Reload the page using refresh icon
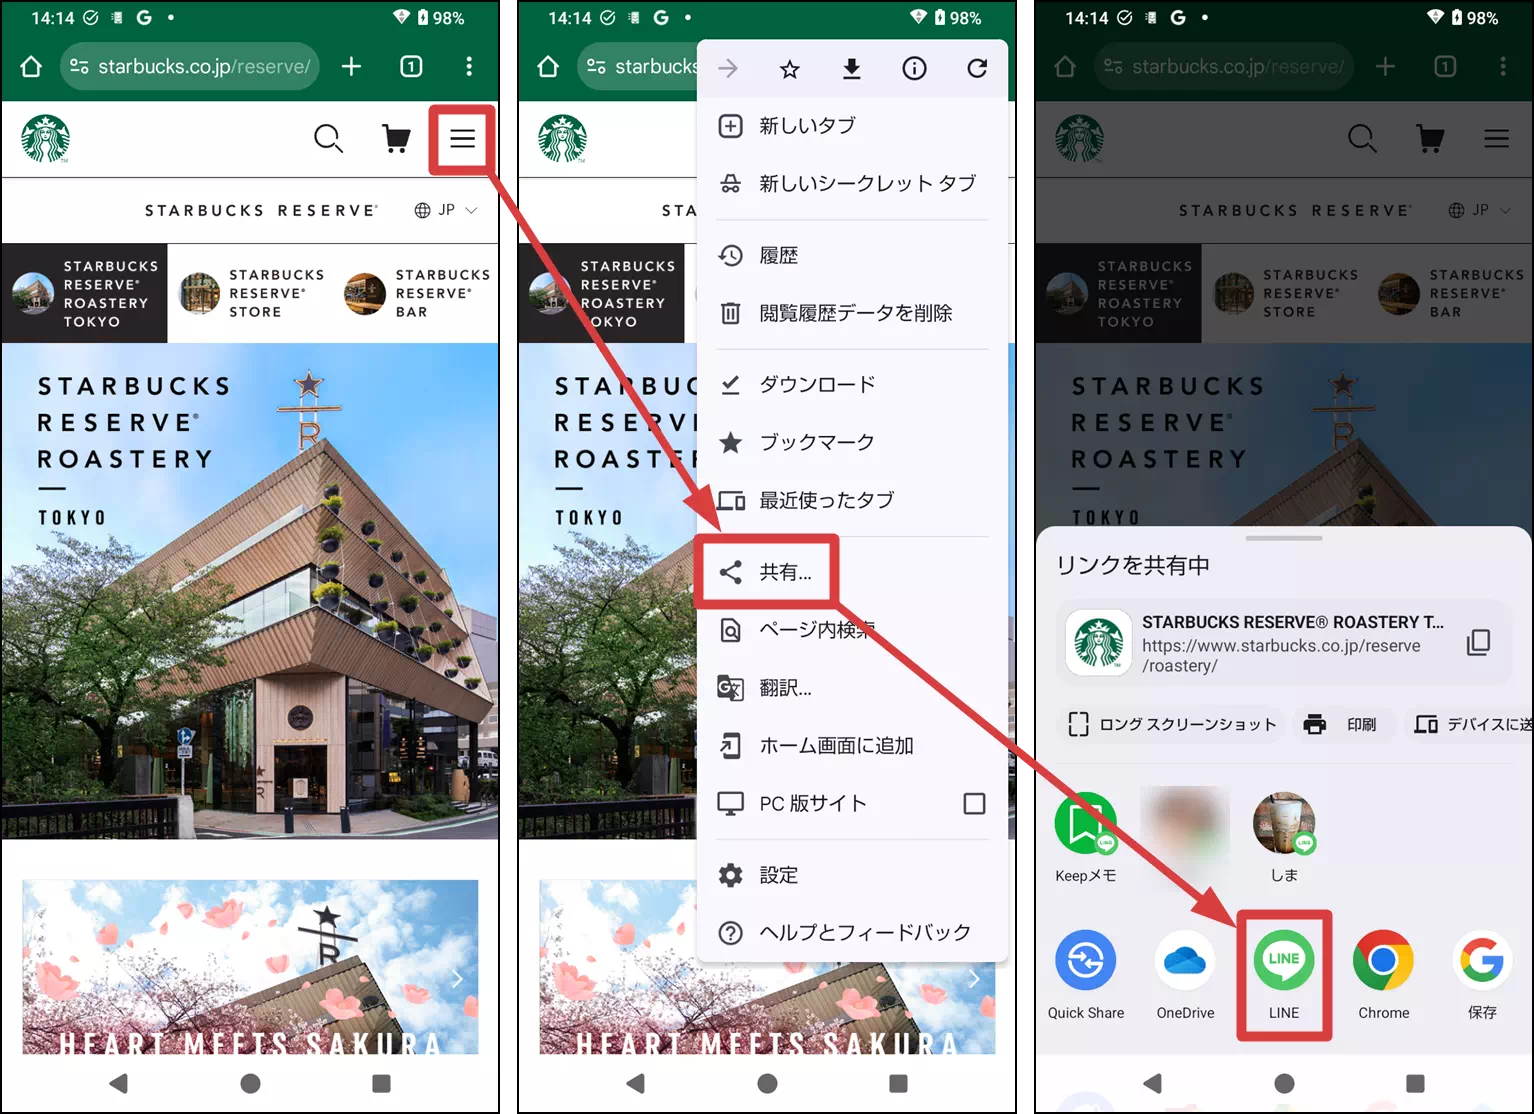 click(977, 68)
